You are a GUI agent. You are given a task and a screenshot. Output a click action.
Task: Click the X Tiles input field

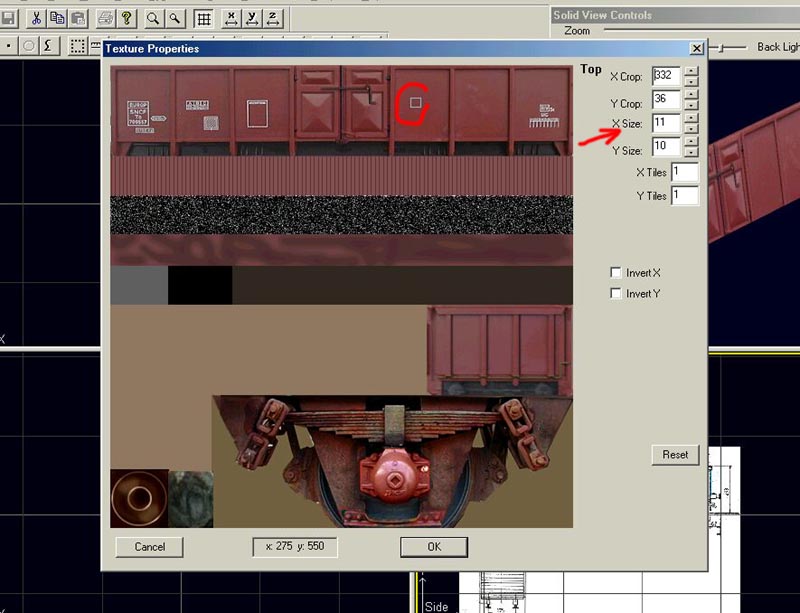click(685, 172)
